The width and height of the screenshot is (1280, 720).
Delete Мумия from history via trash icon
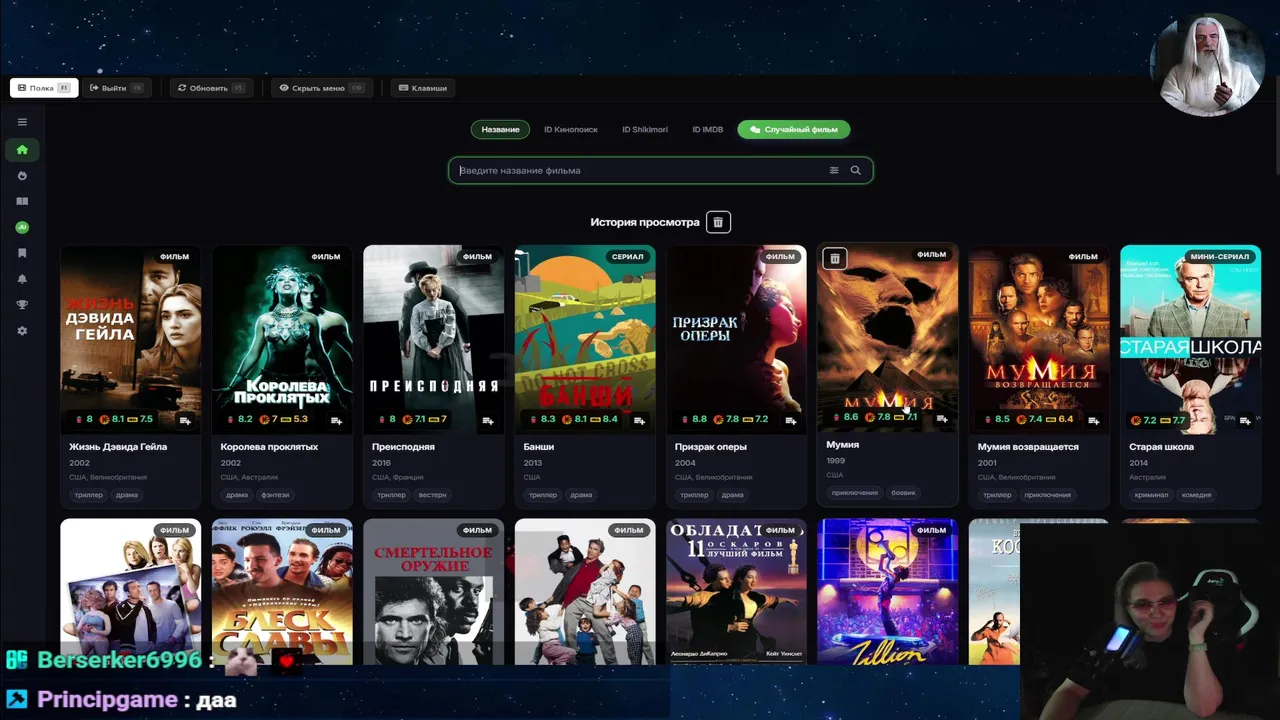(835, 259)
